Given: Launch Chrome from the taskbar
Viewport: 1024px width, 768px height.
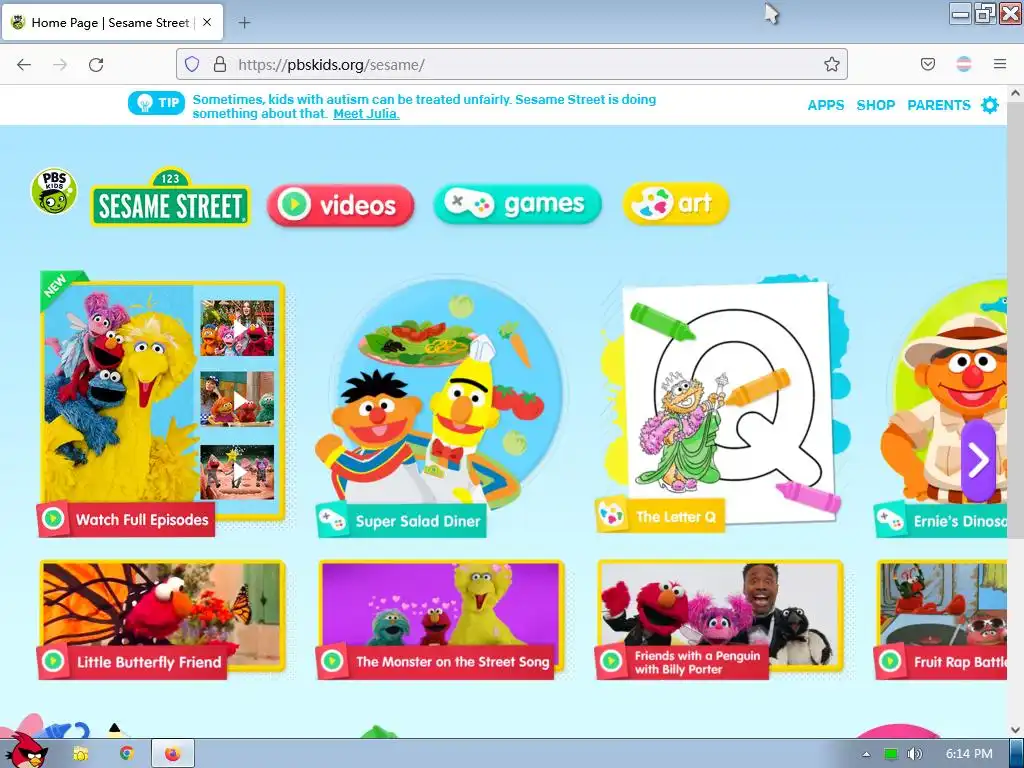Looking at the screenshot, I should click(x=126, y=754).
